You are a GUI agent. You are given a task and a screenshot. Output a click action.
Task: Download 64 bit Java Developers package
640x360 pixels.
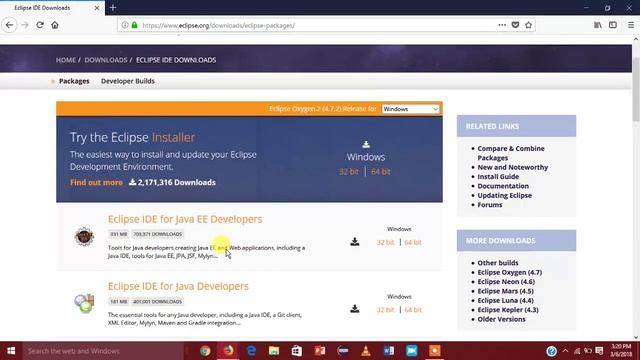tap(413, 310)
